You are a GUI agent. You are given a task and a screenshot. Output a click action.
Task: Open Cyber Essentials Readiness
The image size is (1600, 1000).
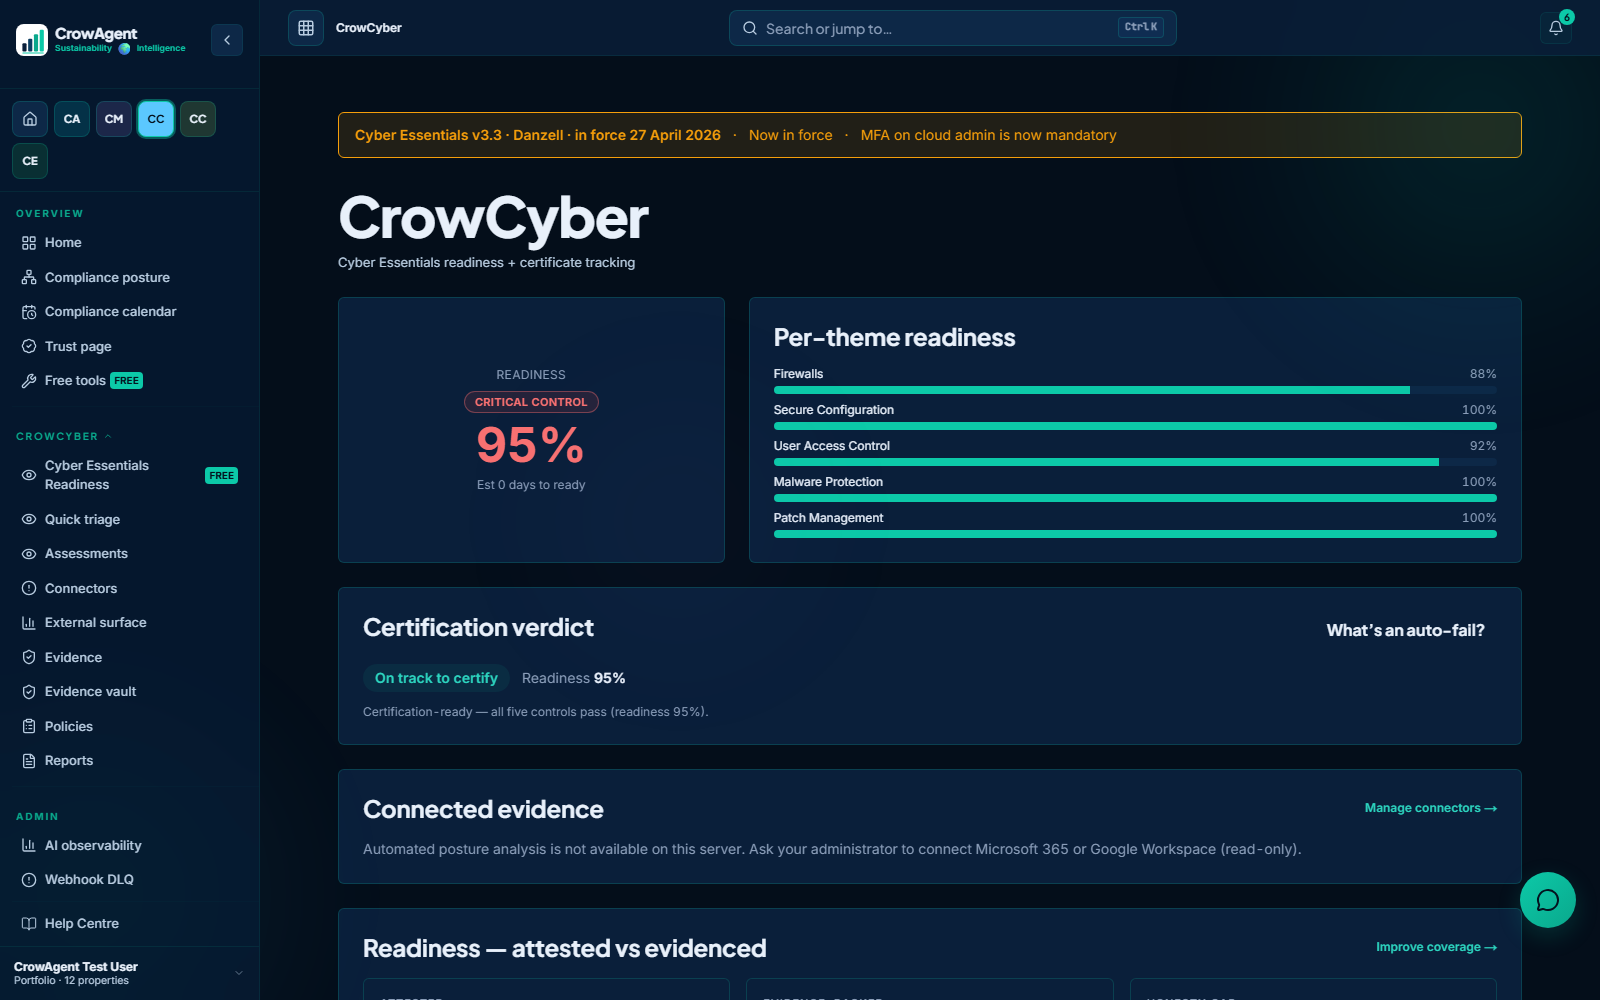point(129,475)
